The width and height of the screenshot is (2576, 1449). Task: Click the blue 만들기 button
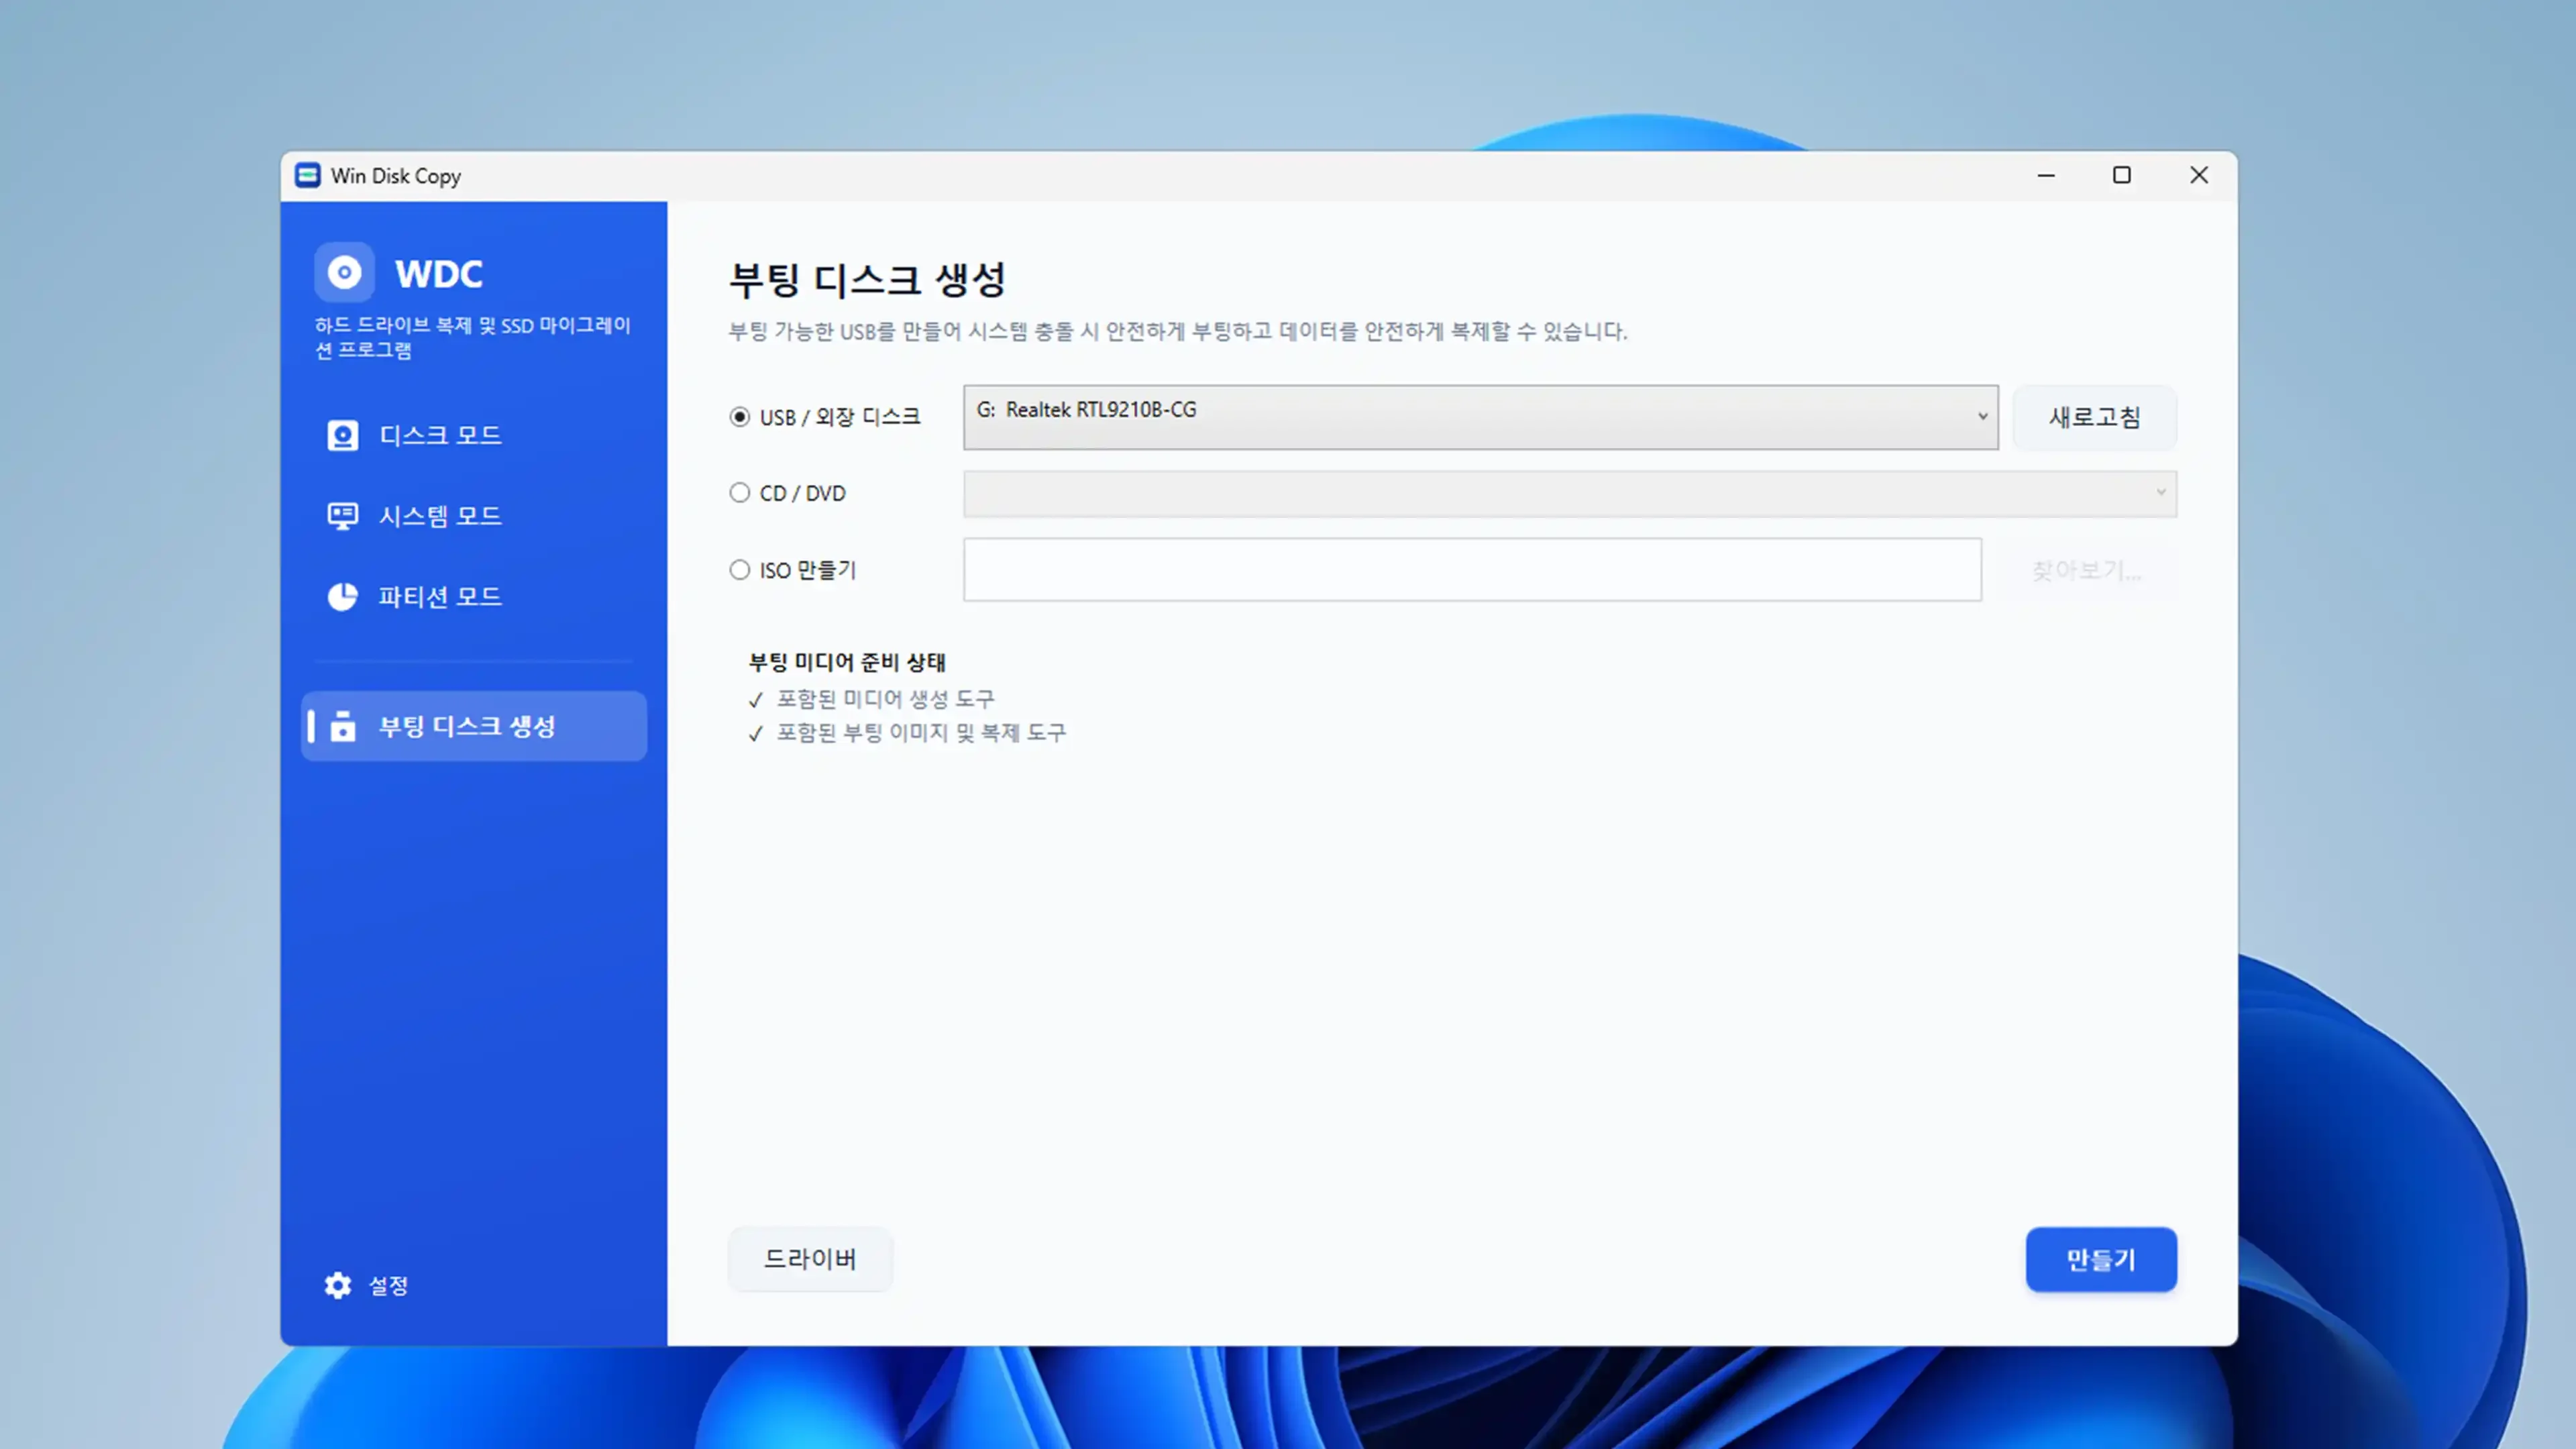pyautogui.click(x=2101, y=1259)
